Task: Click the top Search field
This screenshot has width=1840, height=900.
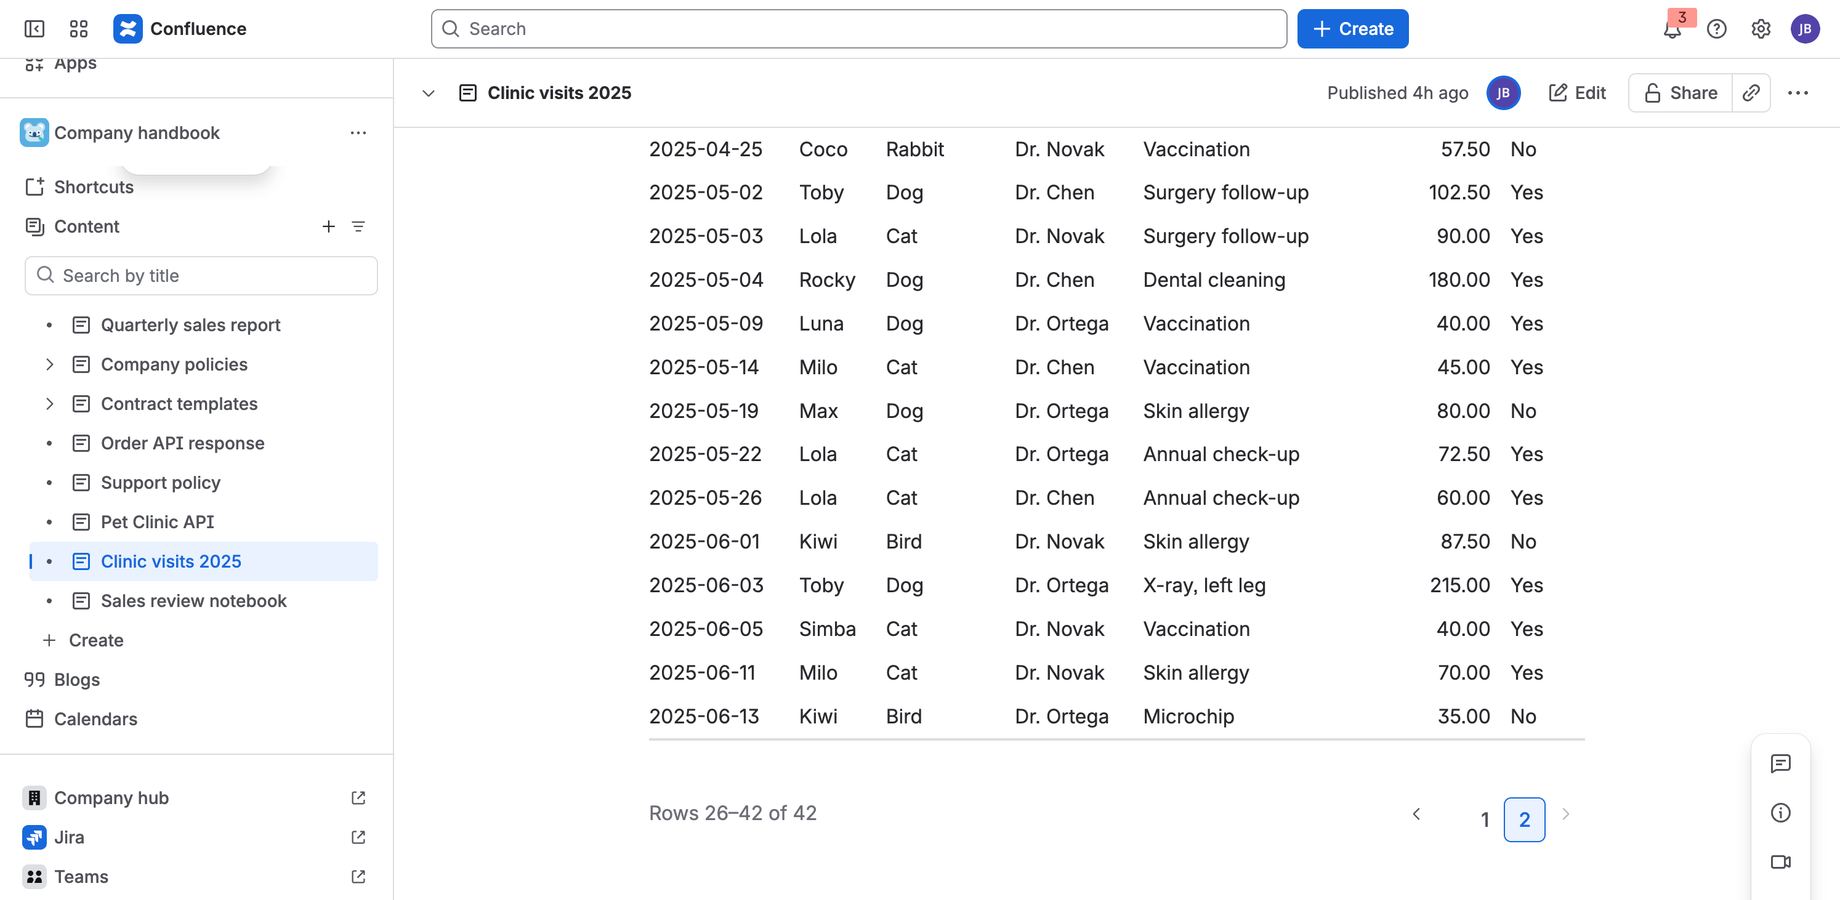Action: (x=858, y=29)
